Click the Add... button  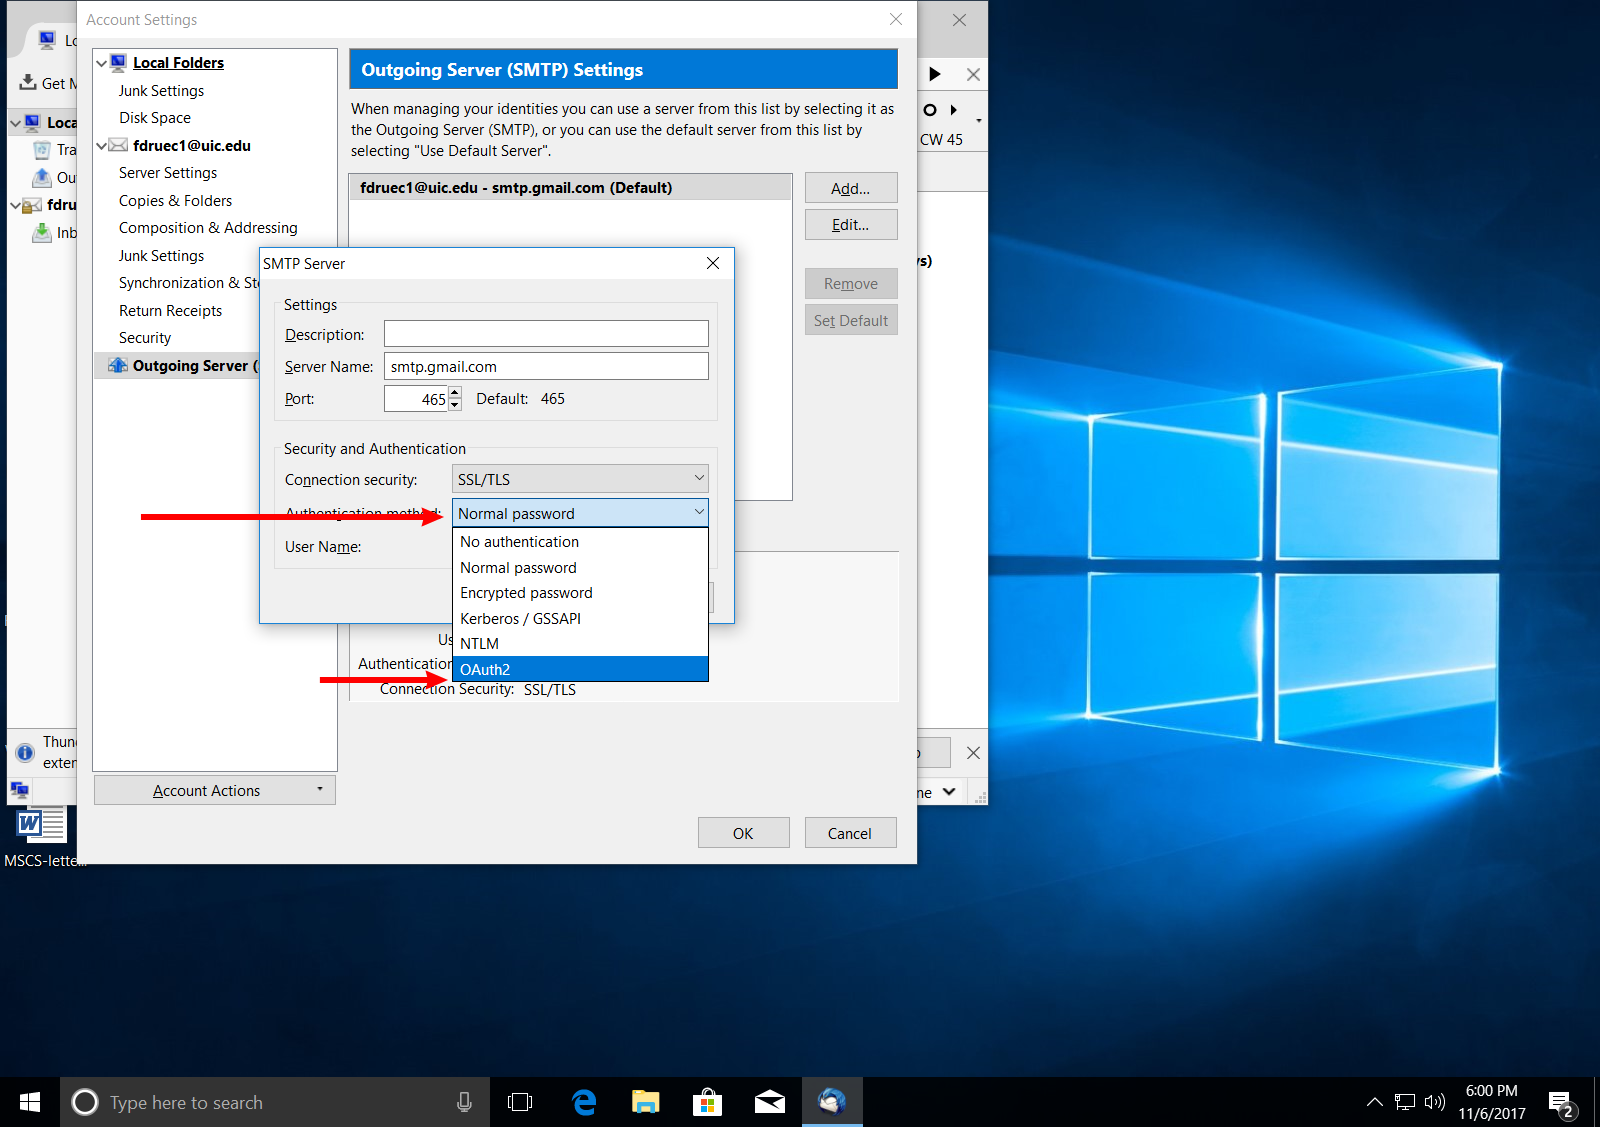[x=851, y=188]
